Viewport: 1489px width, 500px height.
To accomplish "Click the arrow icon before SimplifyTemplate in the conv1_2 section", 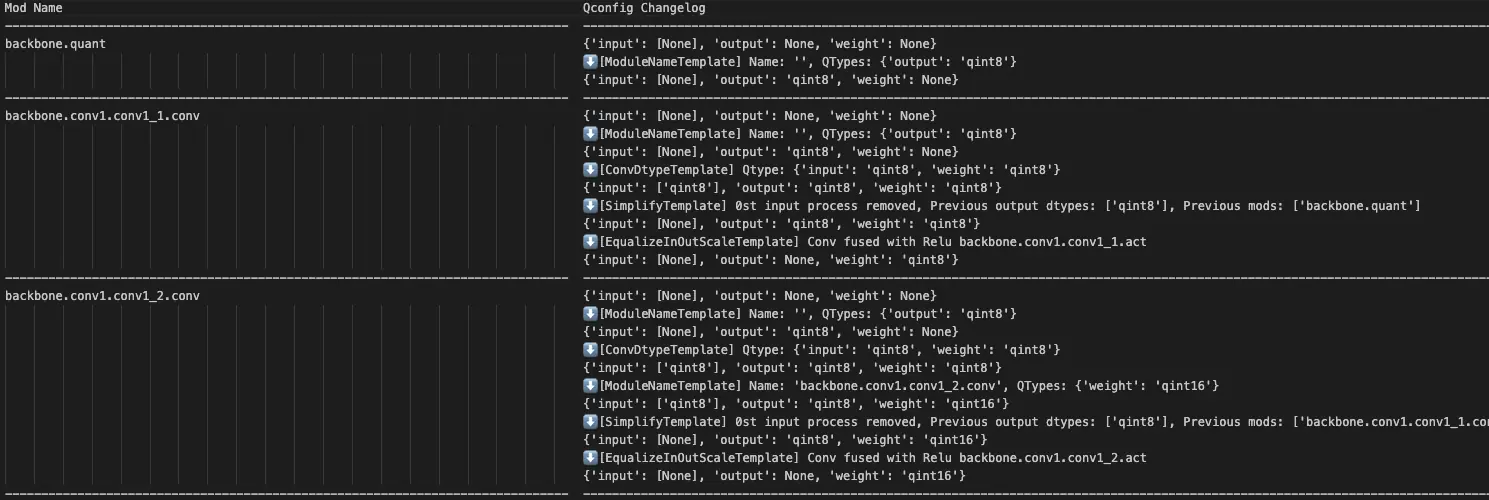I will point(590,422).
